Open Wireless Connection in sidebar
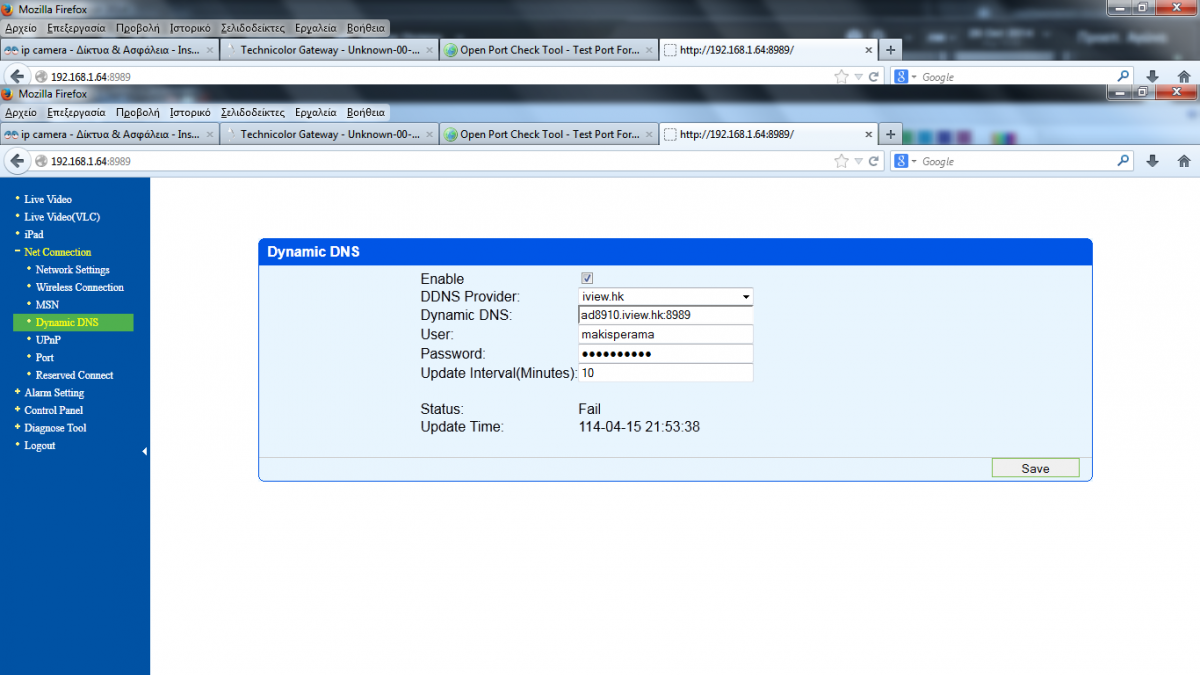 (x=80, y=287)
